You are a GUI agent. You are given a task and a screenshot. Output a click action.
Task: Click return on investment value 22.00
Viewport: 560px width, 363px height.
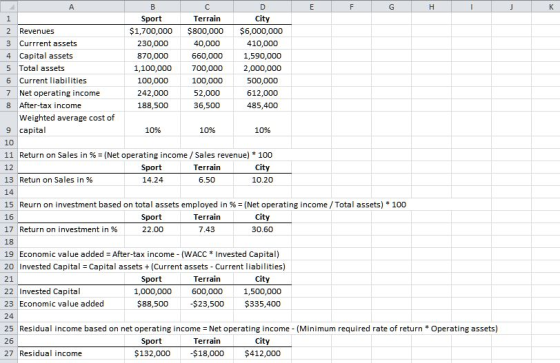tap(153, 229)
